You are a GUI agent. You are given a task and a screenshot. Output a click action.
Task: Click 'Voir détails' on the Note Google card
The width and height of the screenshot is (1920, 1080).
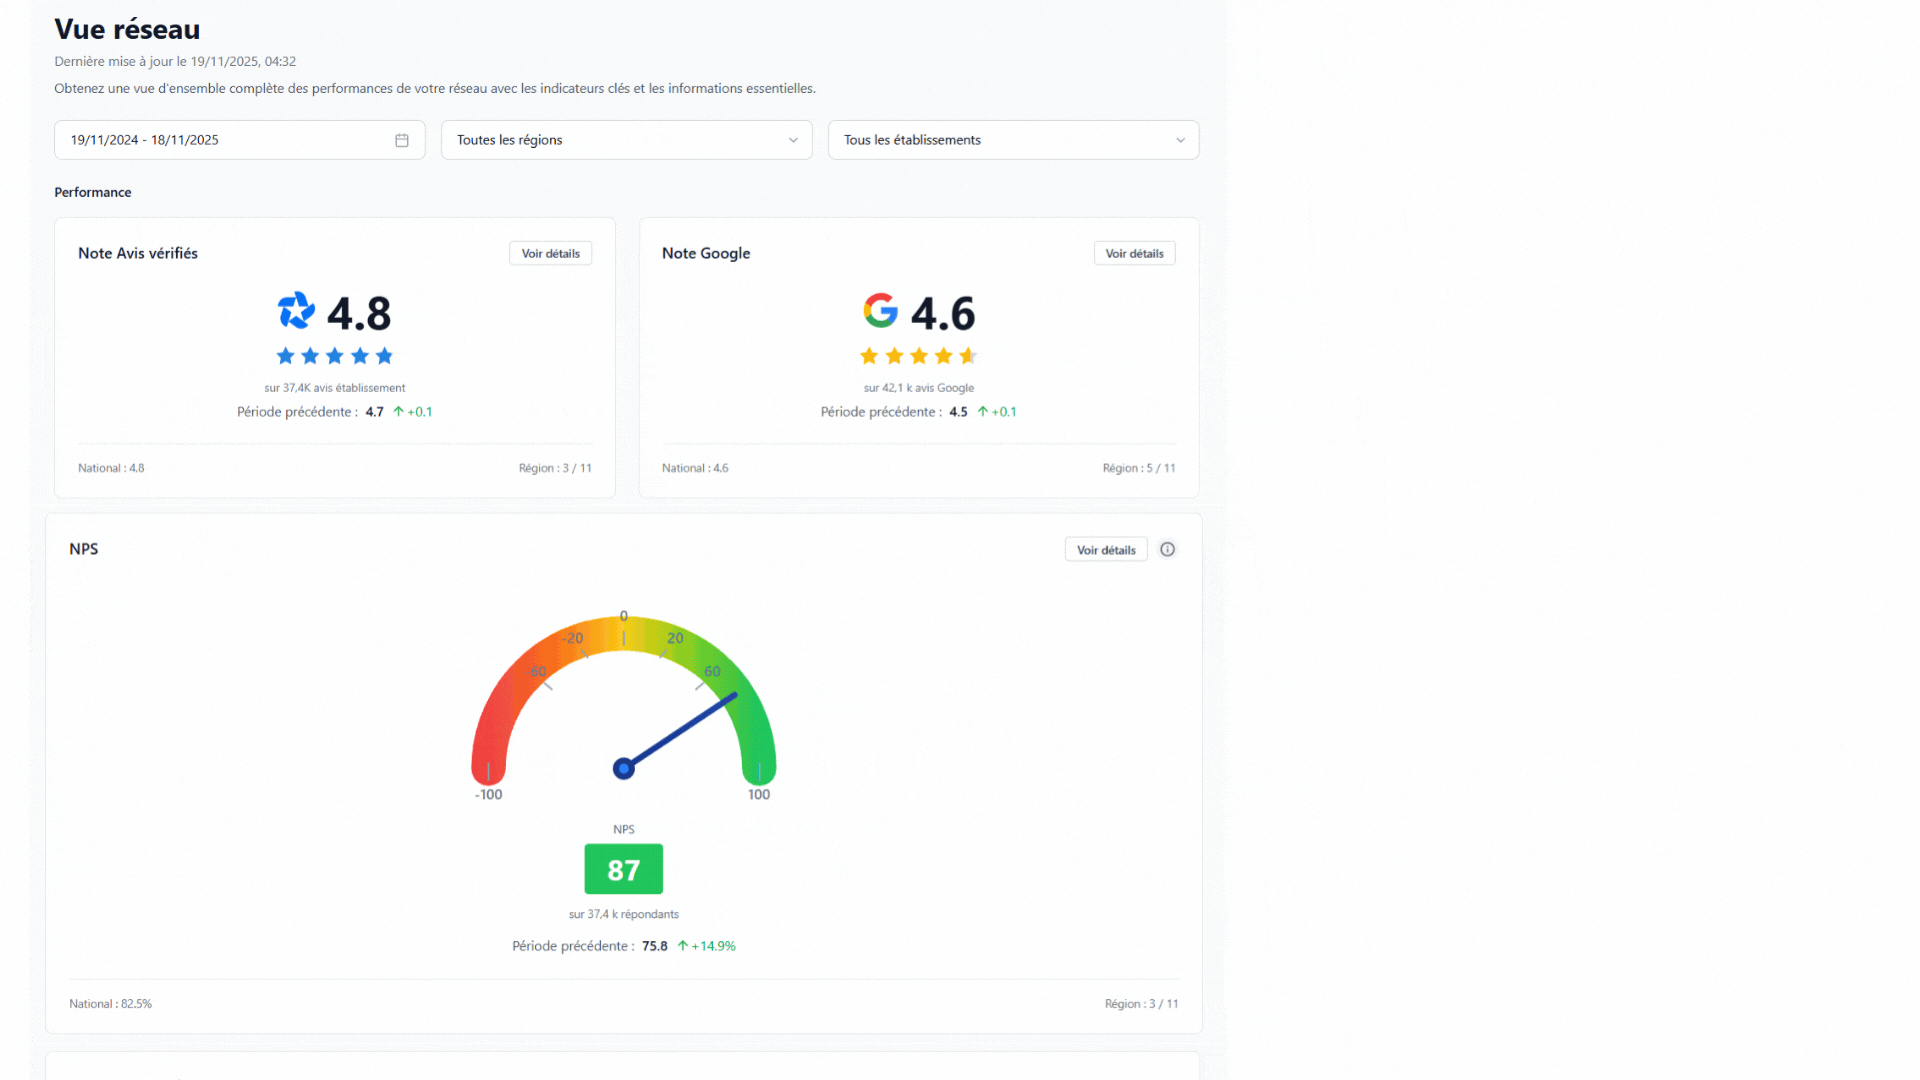1134,253
